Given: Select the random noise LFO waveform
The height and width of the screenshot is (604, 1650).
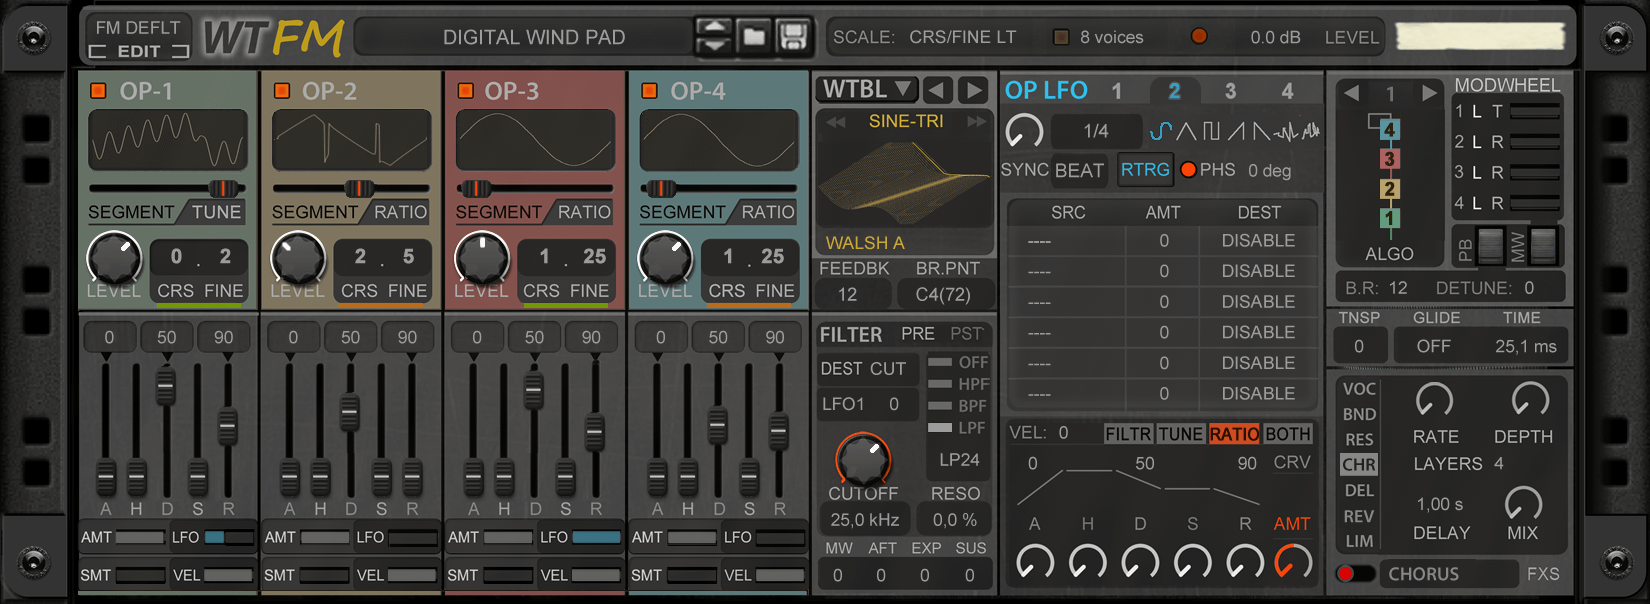Looking at the screenshot, I should (1286, 131).
